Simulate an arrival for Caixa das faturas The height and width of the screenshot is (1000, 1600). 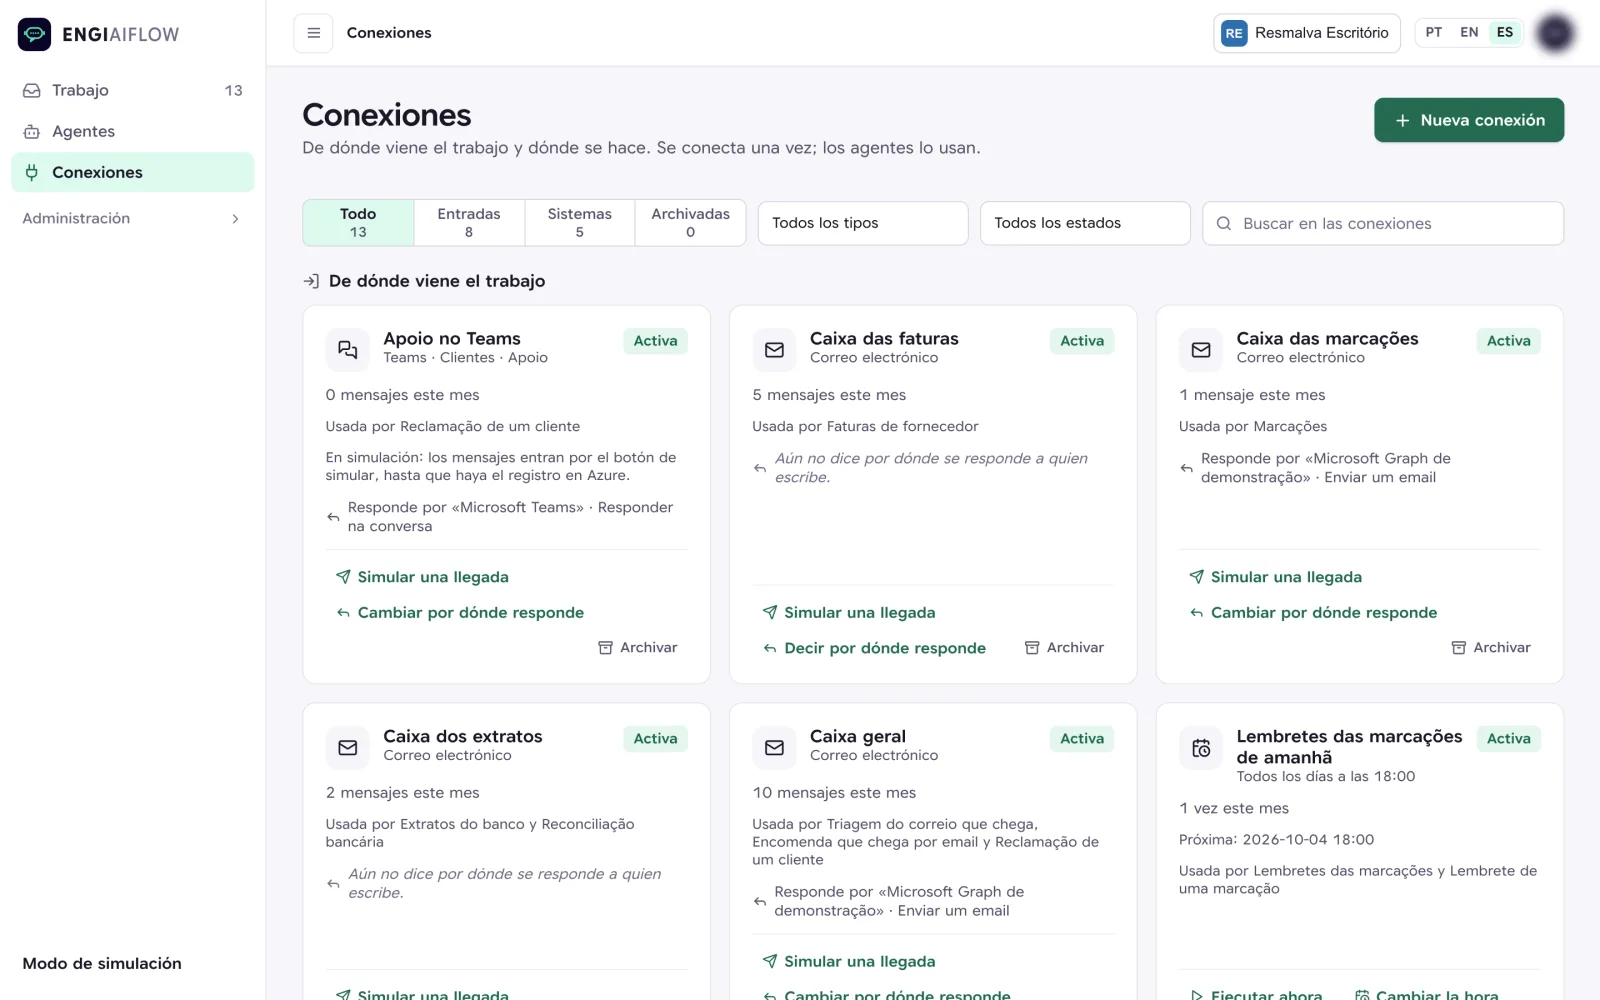tap(849, 613)
